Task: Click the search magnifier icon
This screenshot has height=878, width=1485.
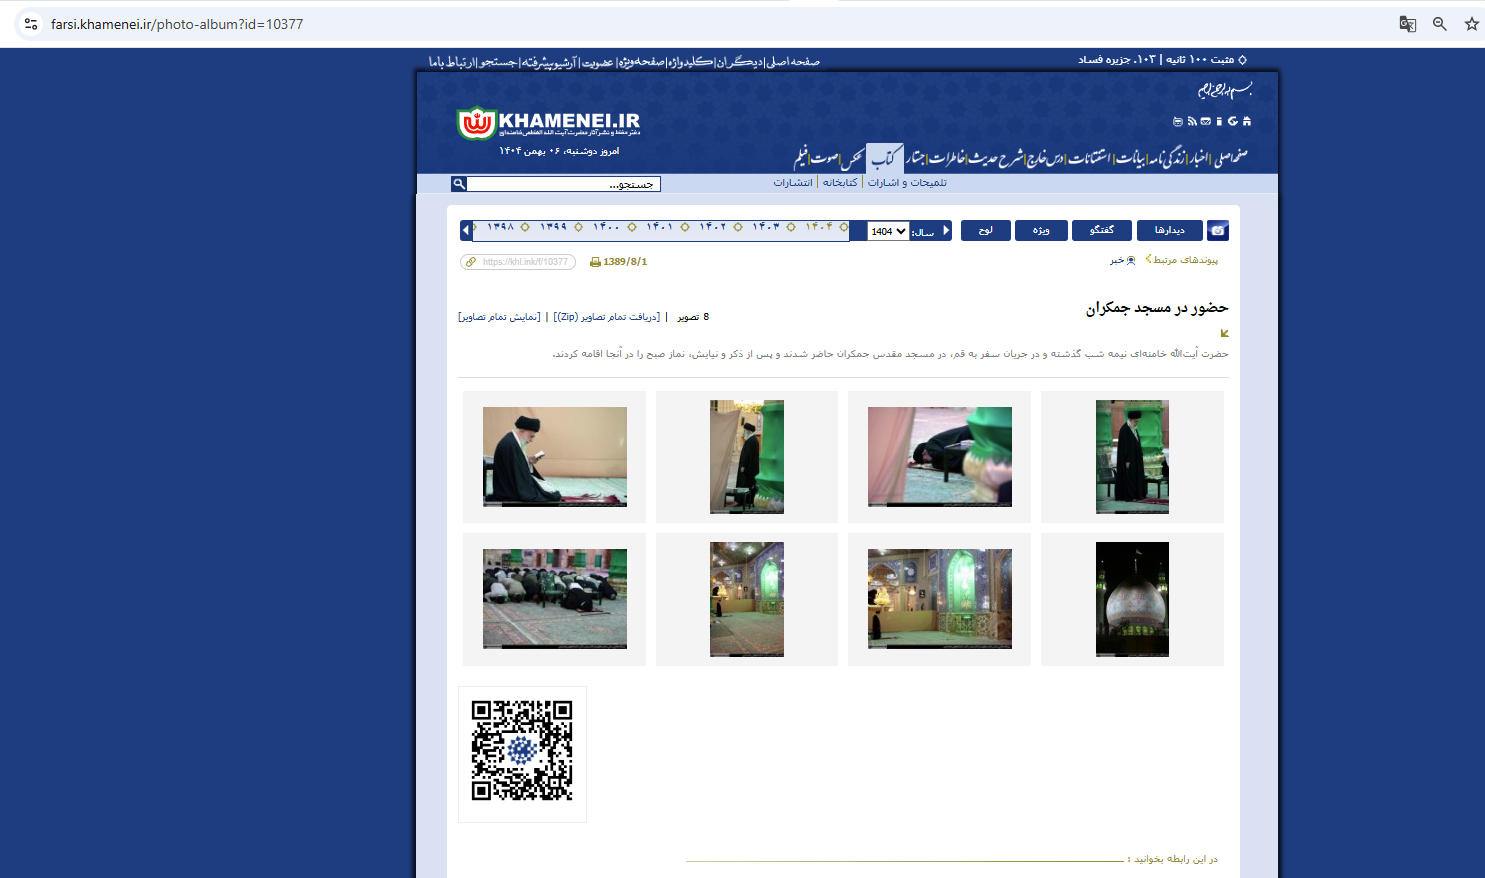Action: [459, 184]
